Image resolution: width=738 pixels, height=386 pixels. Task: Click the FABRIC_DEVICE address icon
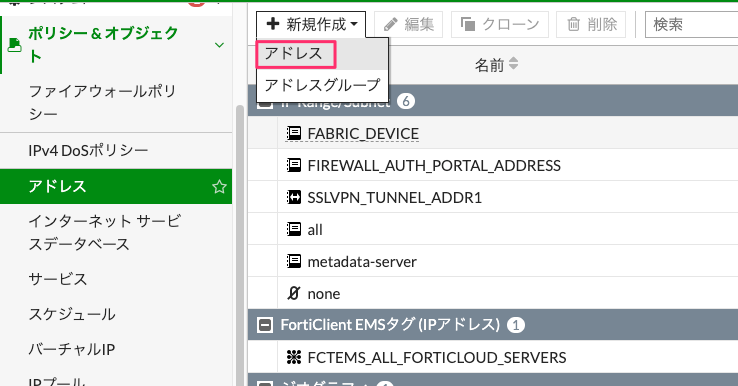[294, 133]
